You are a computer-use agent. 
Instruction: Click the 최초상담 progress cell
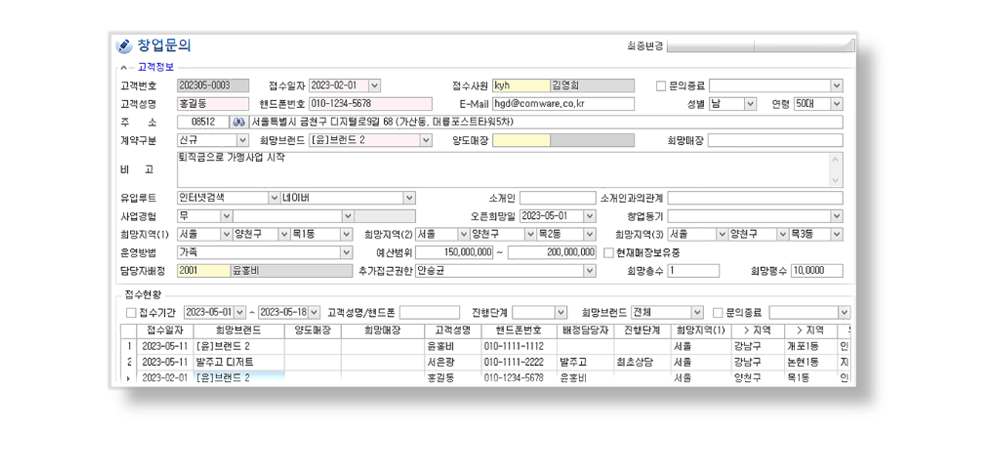point(642,362)
